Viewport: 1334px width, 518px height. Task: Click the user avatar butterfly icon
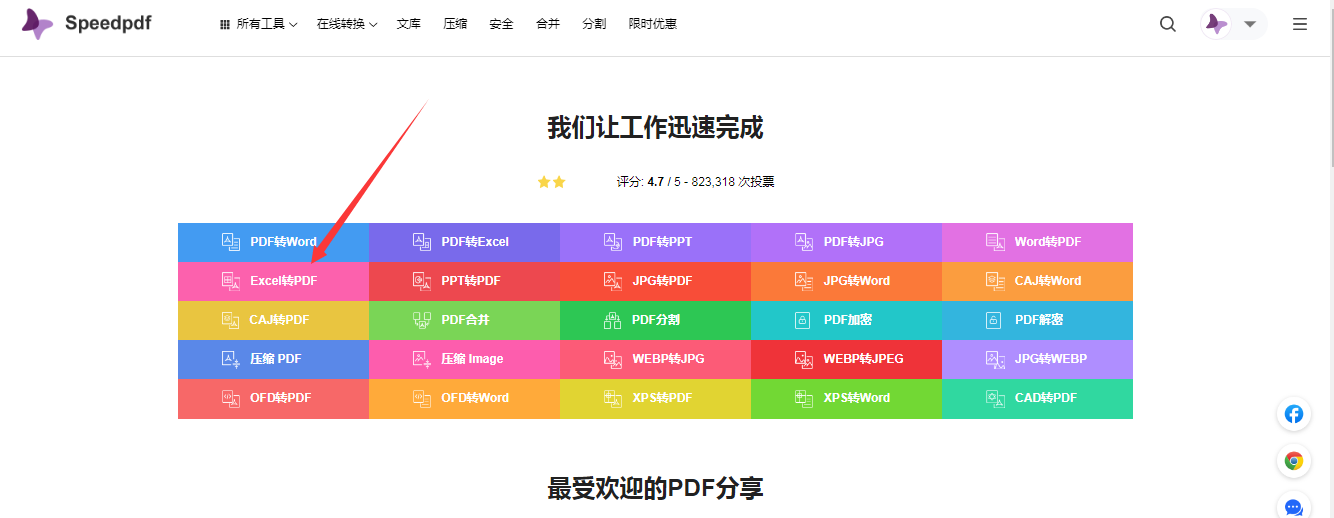point(1216,24)
